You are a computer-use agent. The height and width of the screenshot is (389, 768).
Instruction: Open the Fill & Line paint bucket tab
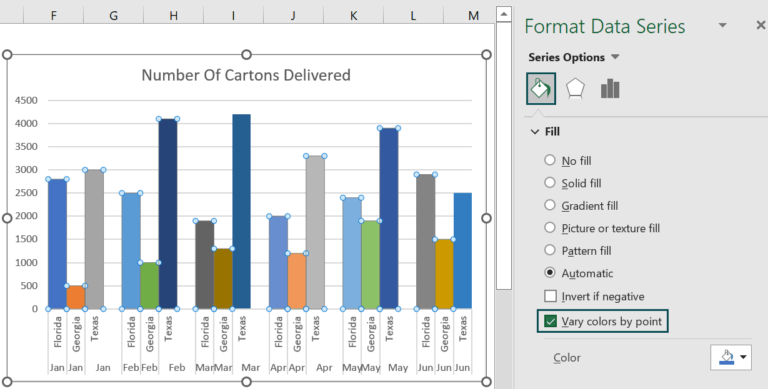click(x=541, y=89)
